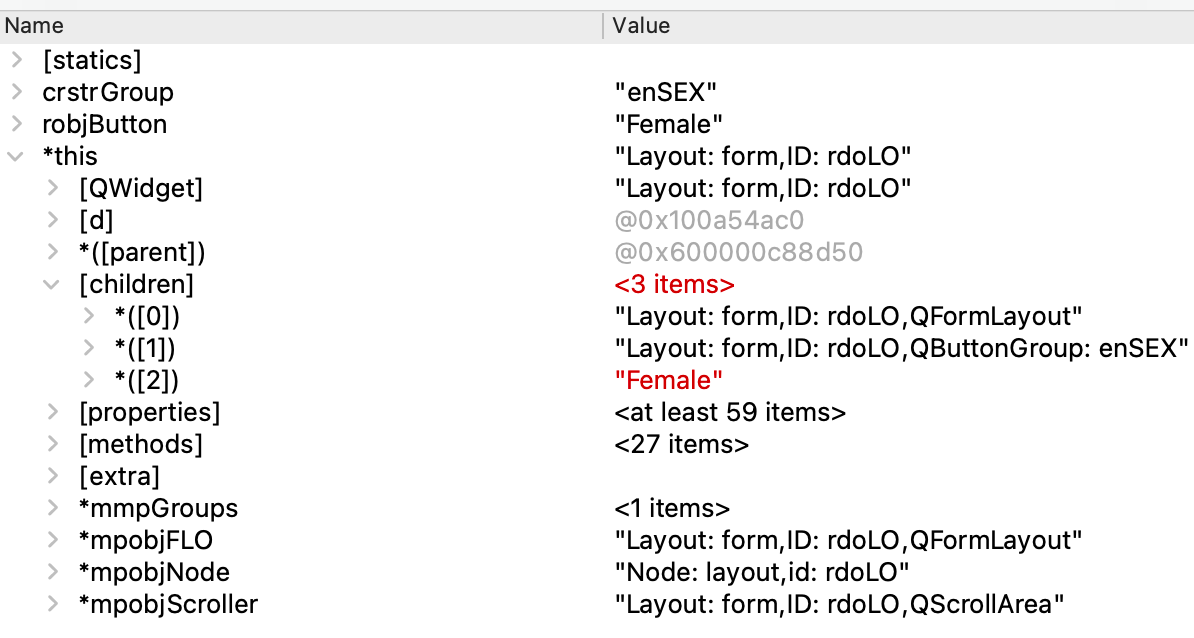
Task: Expand the [QWidget] base class entry
Action: coord(53,188)
